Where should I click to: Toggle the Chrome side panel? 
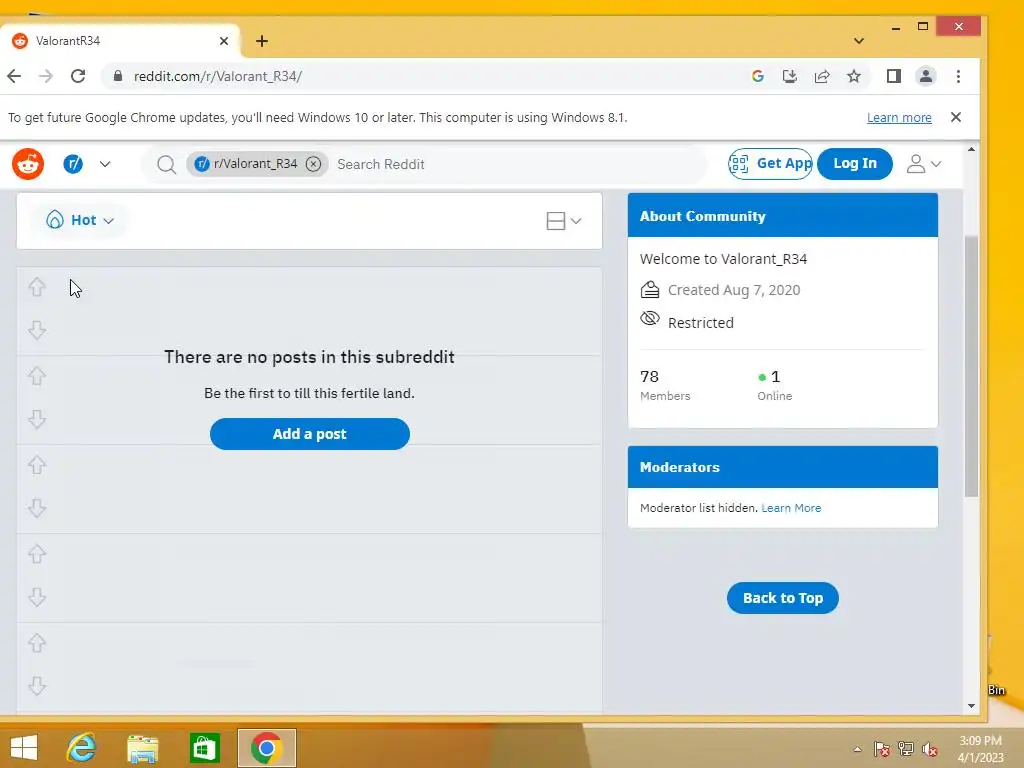click(894, 76)
